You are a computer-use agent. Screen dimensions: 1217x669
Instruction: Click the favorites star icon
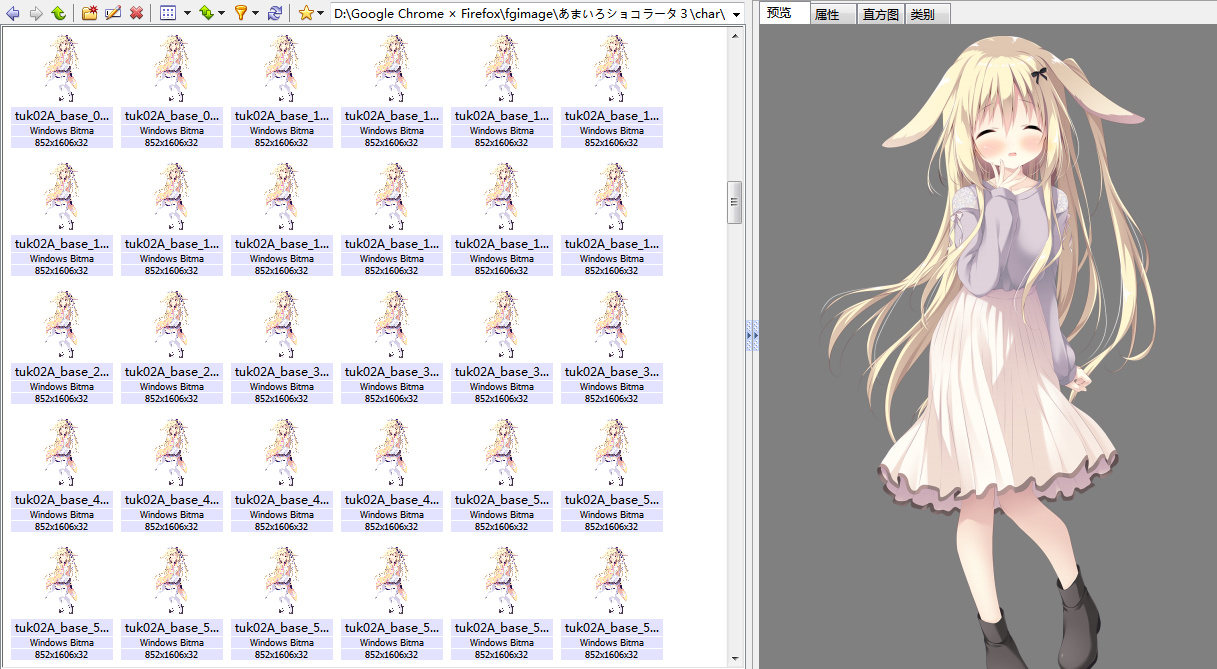click(306, 13)
